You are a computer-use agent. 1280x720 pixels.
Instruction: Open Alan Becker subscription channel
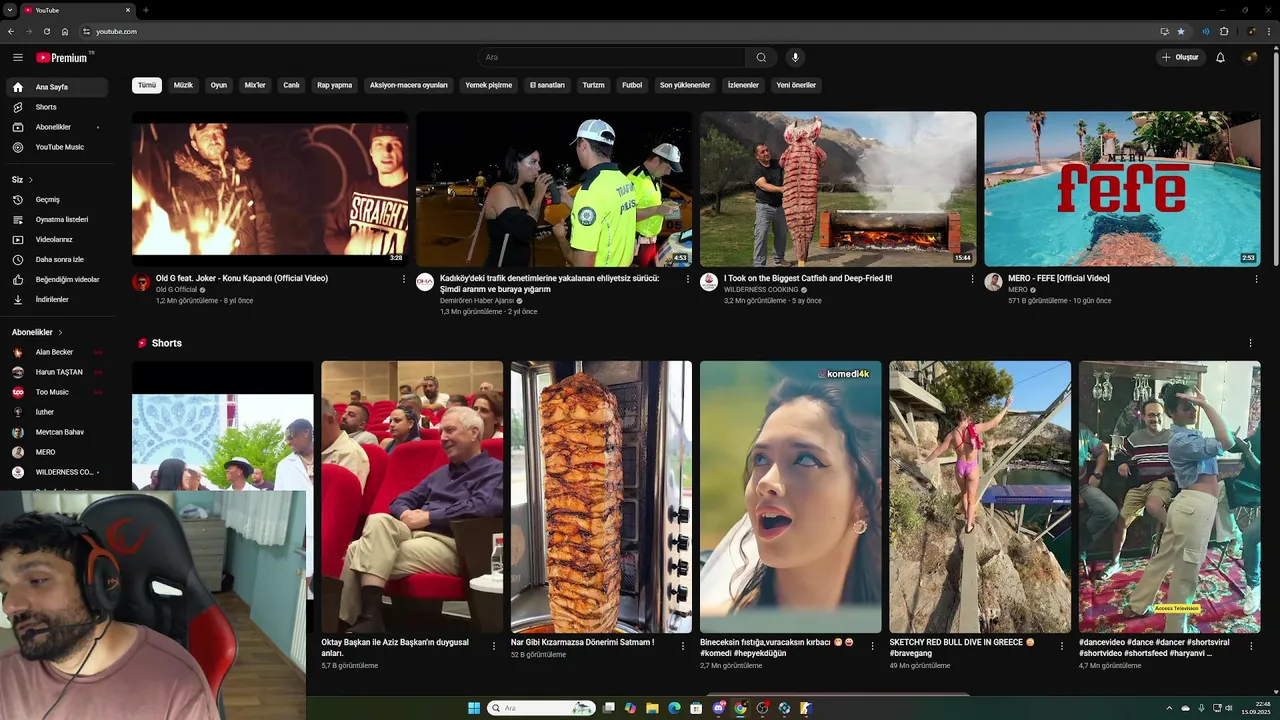(x=58, y=352)
